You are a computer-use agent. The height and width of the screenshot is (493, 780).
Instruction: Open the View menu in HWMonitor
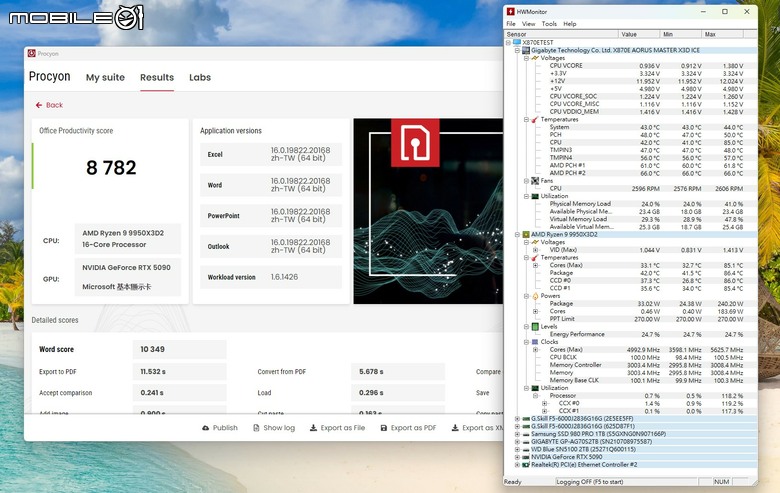(x=528, y=24)
